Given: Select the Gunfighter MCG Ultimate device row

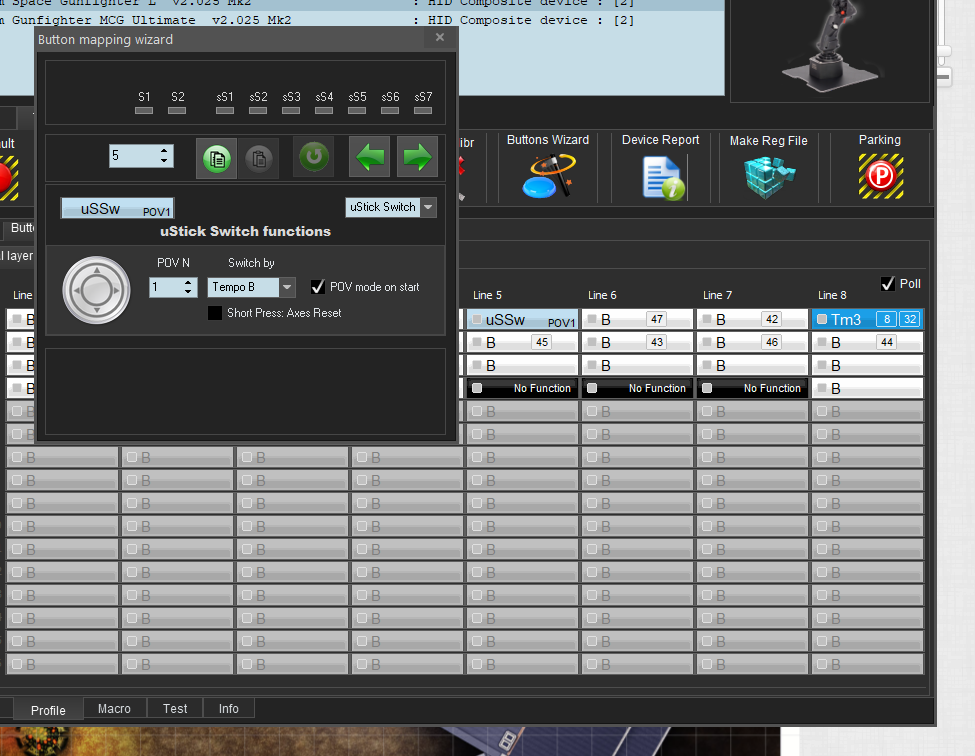Looking at the screenshot, I should click(x=362, y=20).
